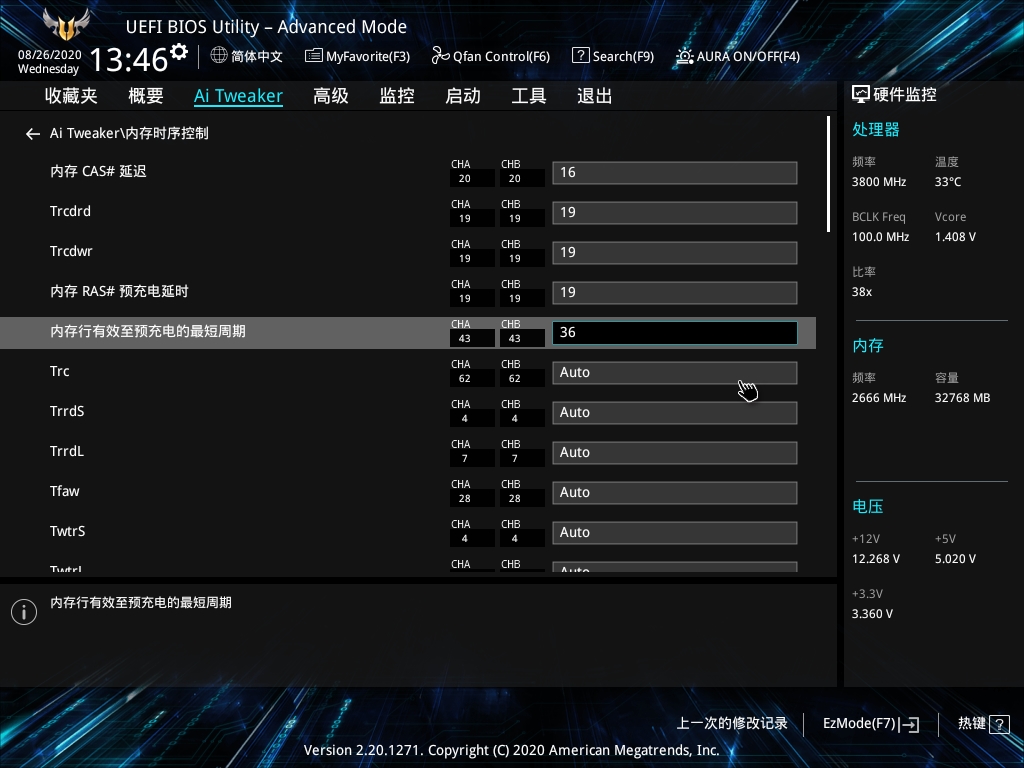The image size is (1024, 768).
Task: Switch to EzMode(F7)
Action: [871, 724]
